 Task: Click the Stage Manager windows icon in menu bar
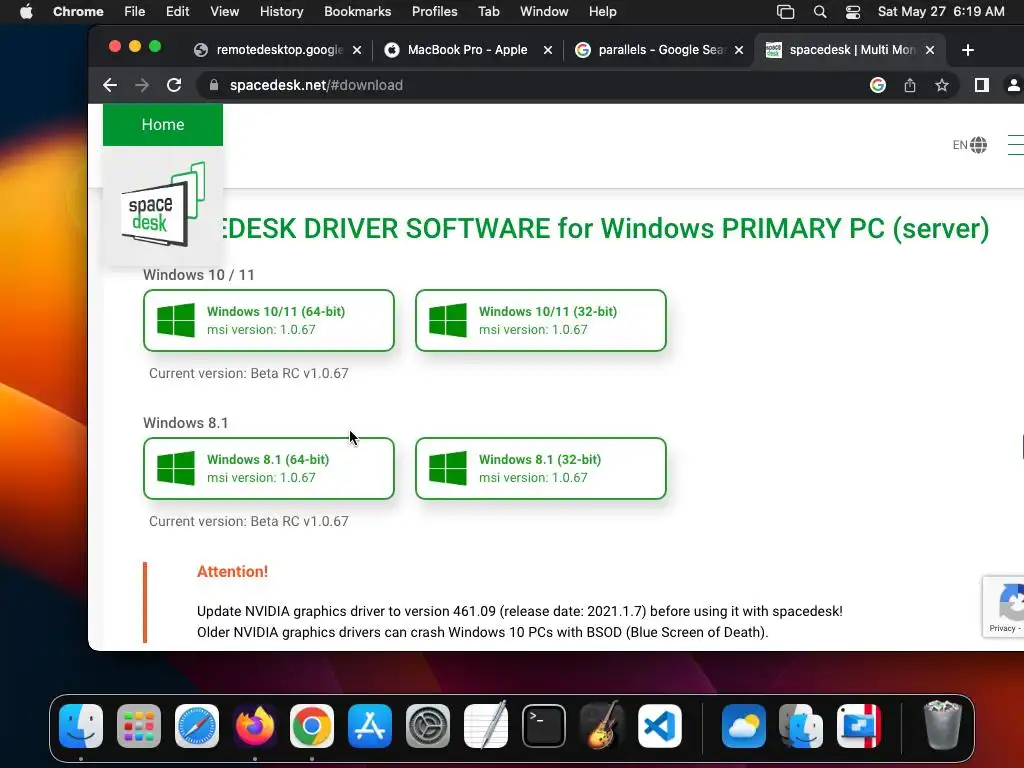click(785, 12)
